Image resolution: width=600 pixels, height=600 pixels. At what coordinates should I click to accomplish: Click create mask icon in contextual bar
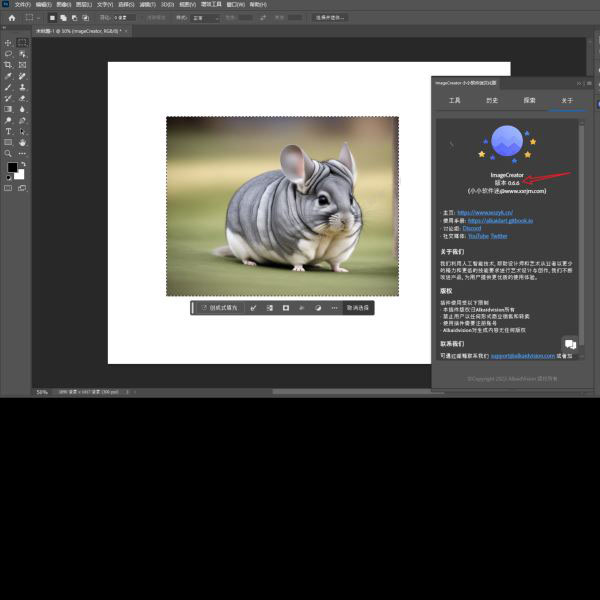[286, 308]
